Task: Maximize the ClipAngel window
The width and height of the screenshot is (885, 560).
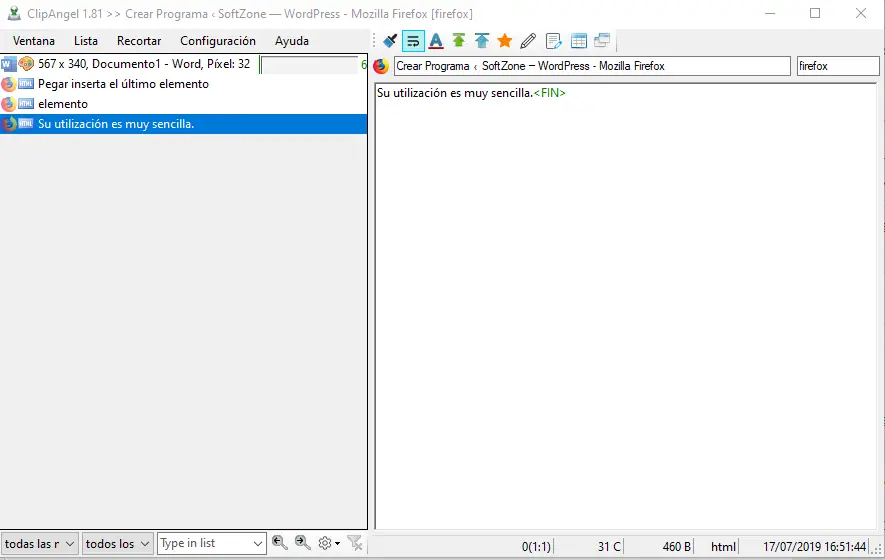Action: point(815,13)
